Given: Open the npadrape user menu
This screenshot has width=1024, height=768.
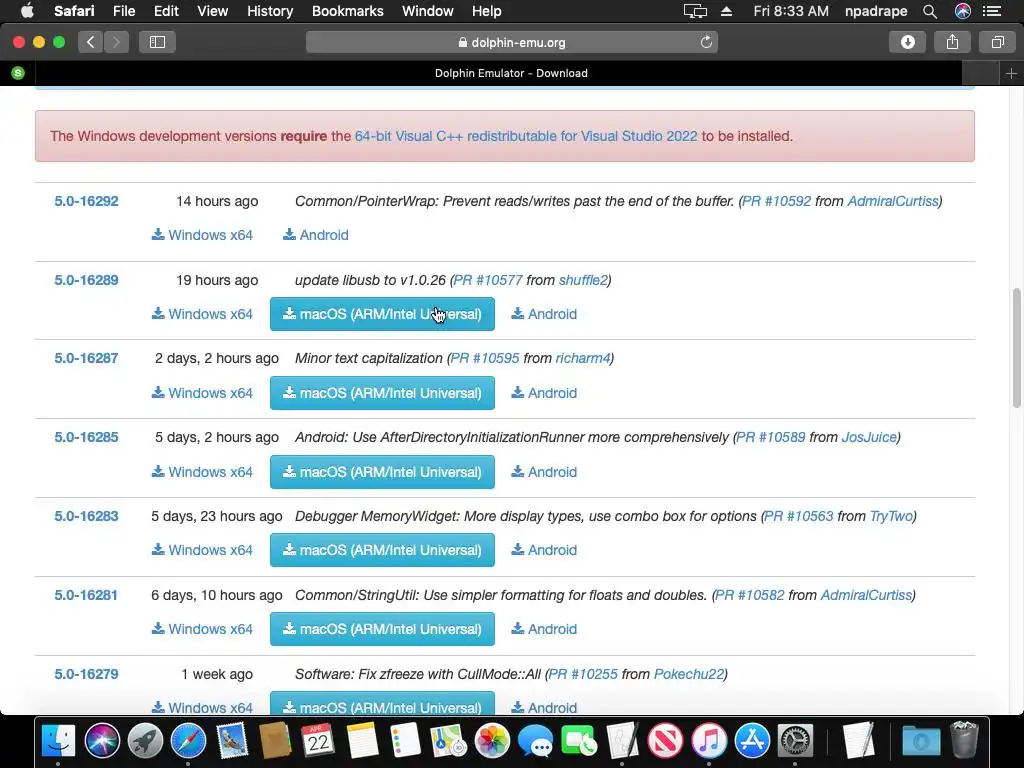Looking at the screenshot, I should click(876, 11).
